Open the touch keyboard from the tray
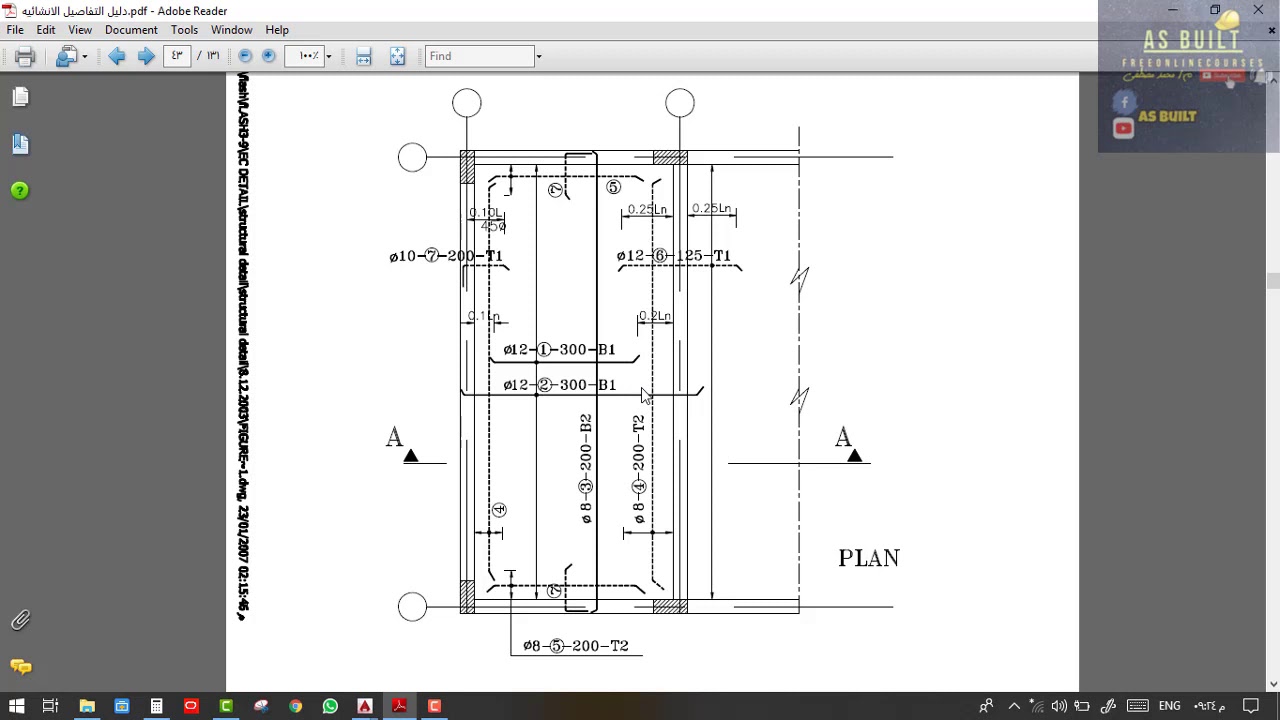Screen dimensions: 1280x720 click(x=1137, y=706)
